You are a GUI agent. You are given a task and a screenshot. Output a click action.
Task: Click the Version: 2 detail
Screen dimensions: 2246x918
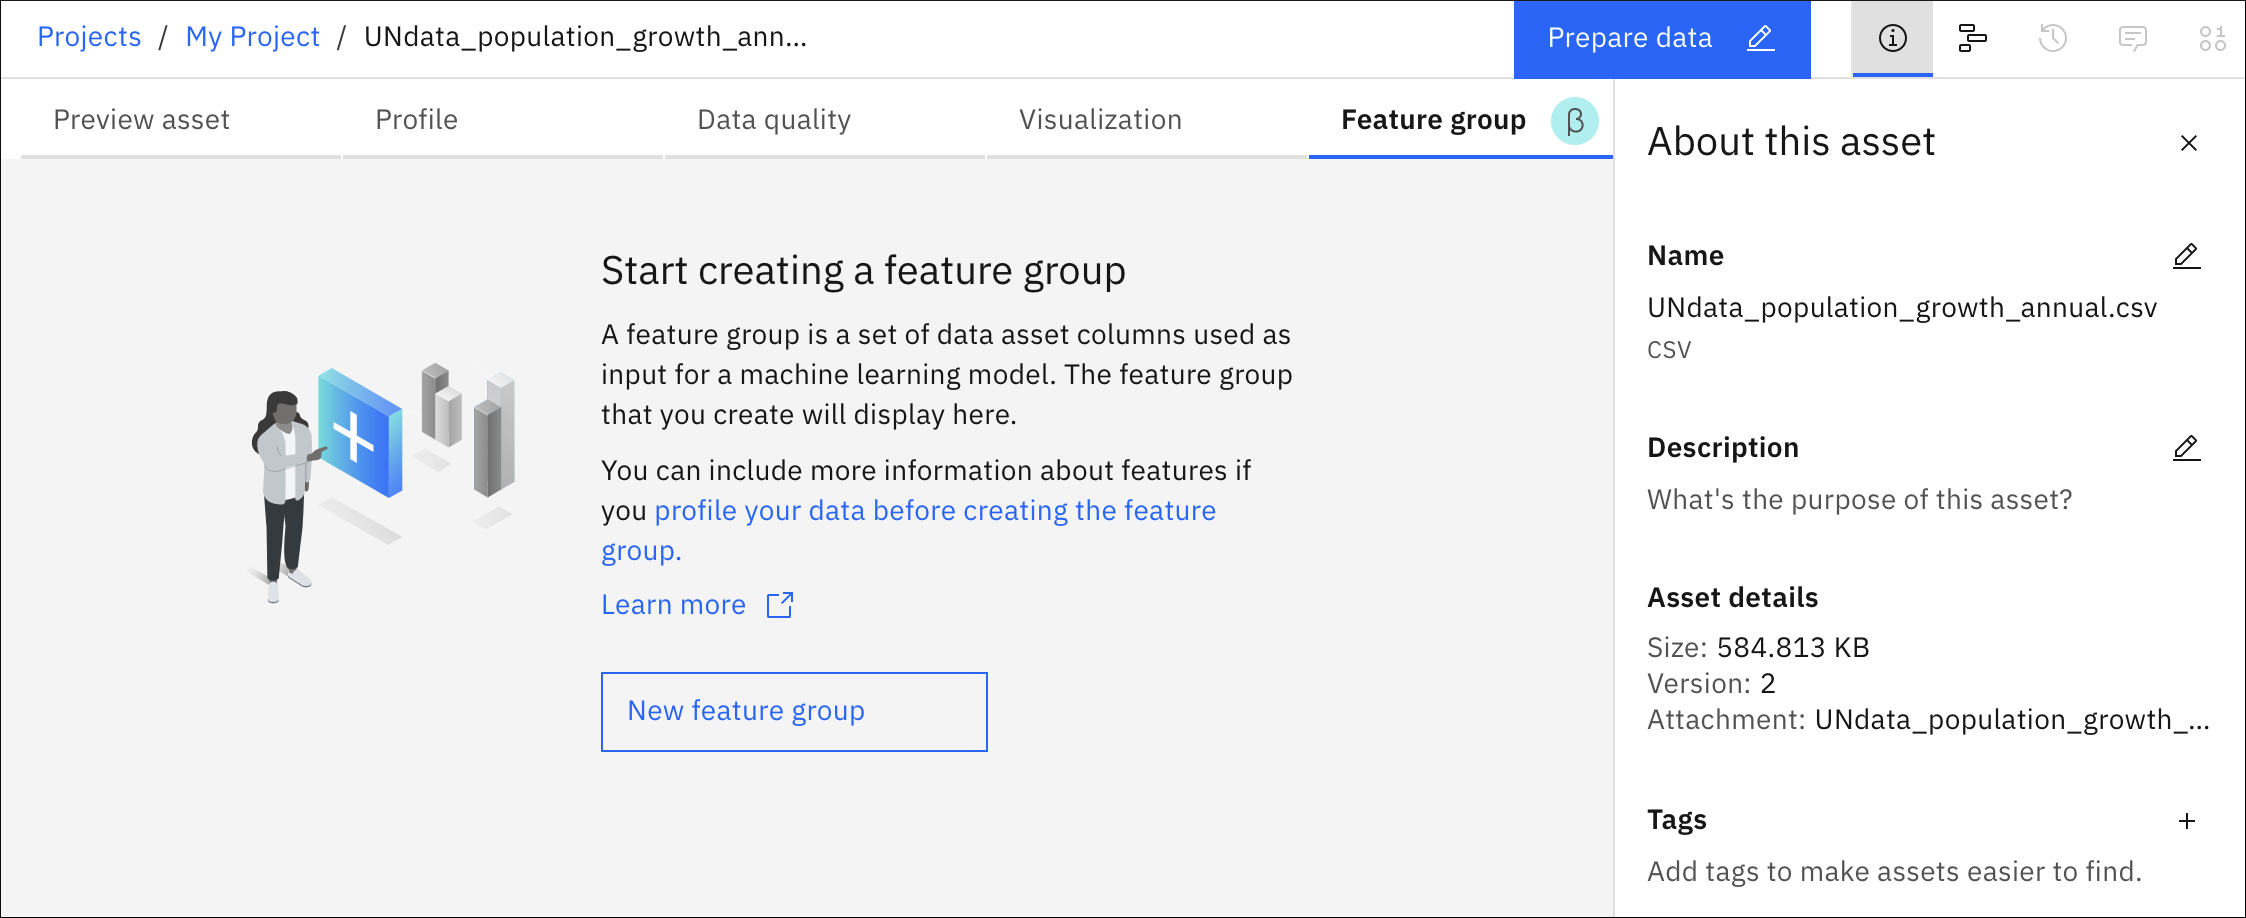click(1711, 684)
